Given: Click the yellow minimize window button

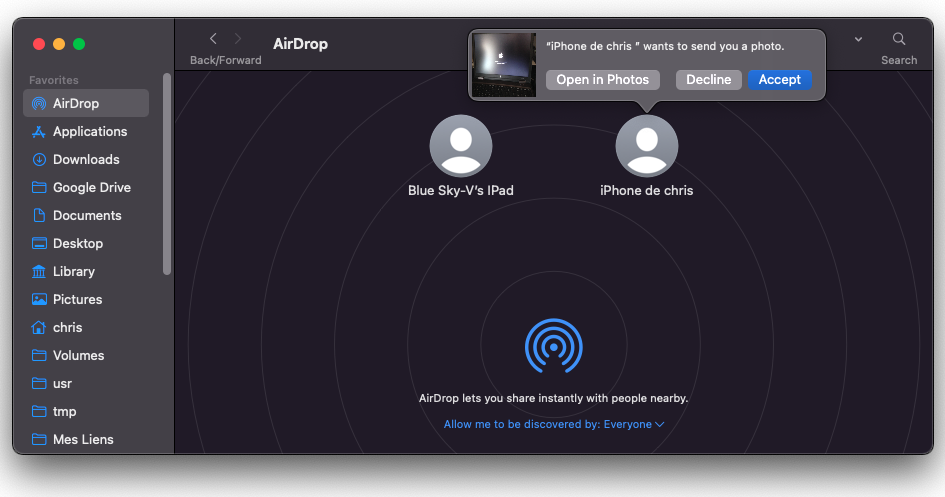Looking at the screenshot, I should tap(59, 44).
